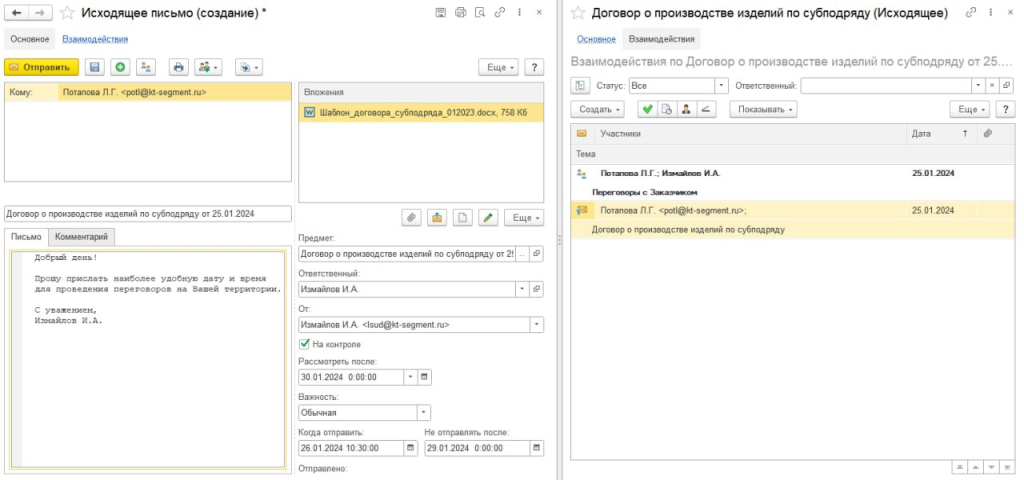Image resolution: width=1024 pixels, height=480 pixels.
Task: Click the floppy disk save icon
Action: pos(95,67)
